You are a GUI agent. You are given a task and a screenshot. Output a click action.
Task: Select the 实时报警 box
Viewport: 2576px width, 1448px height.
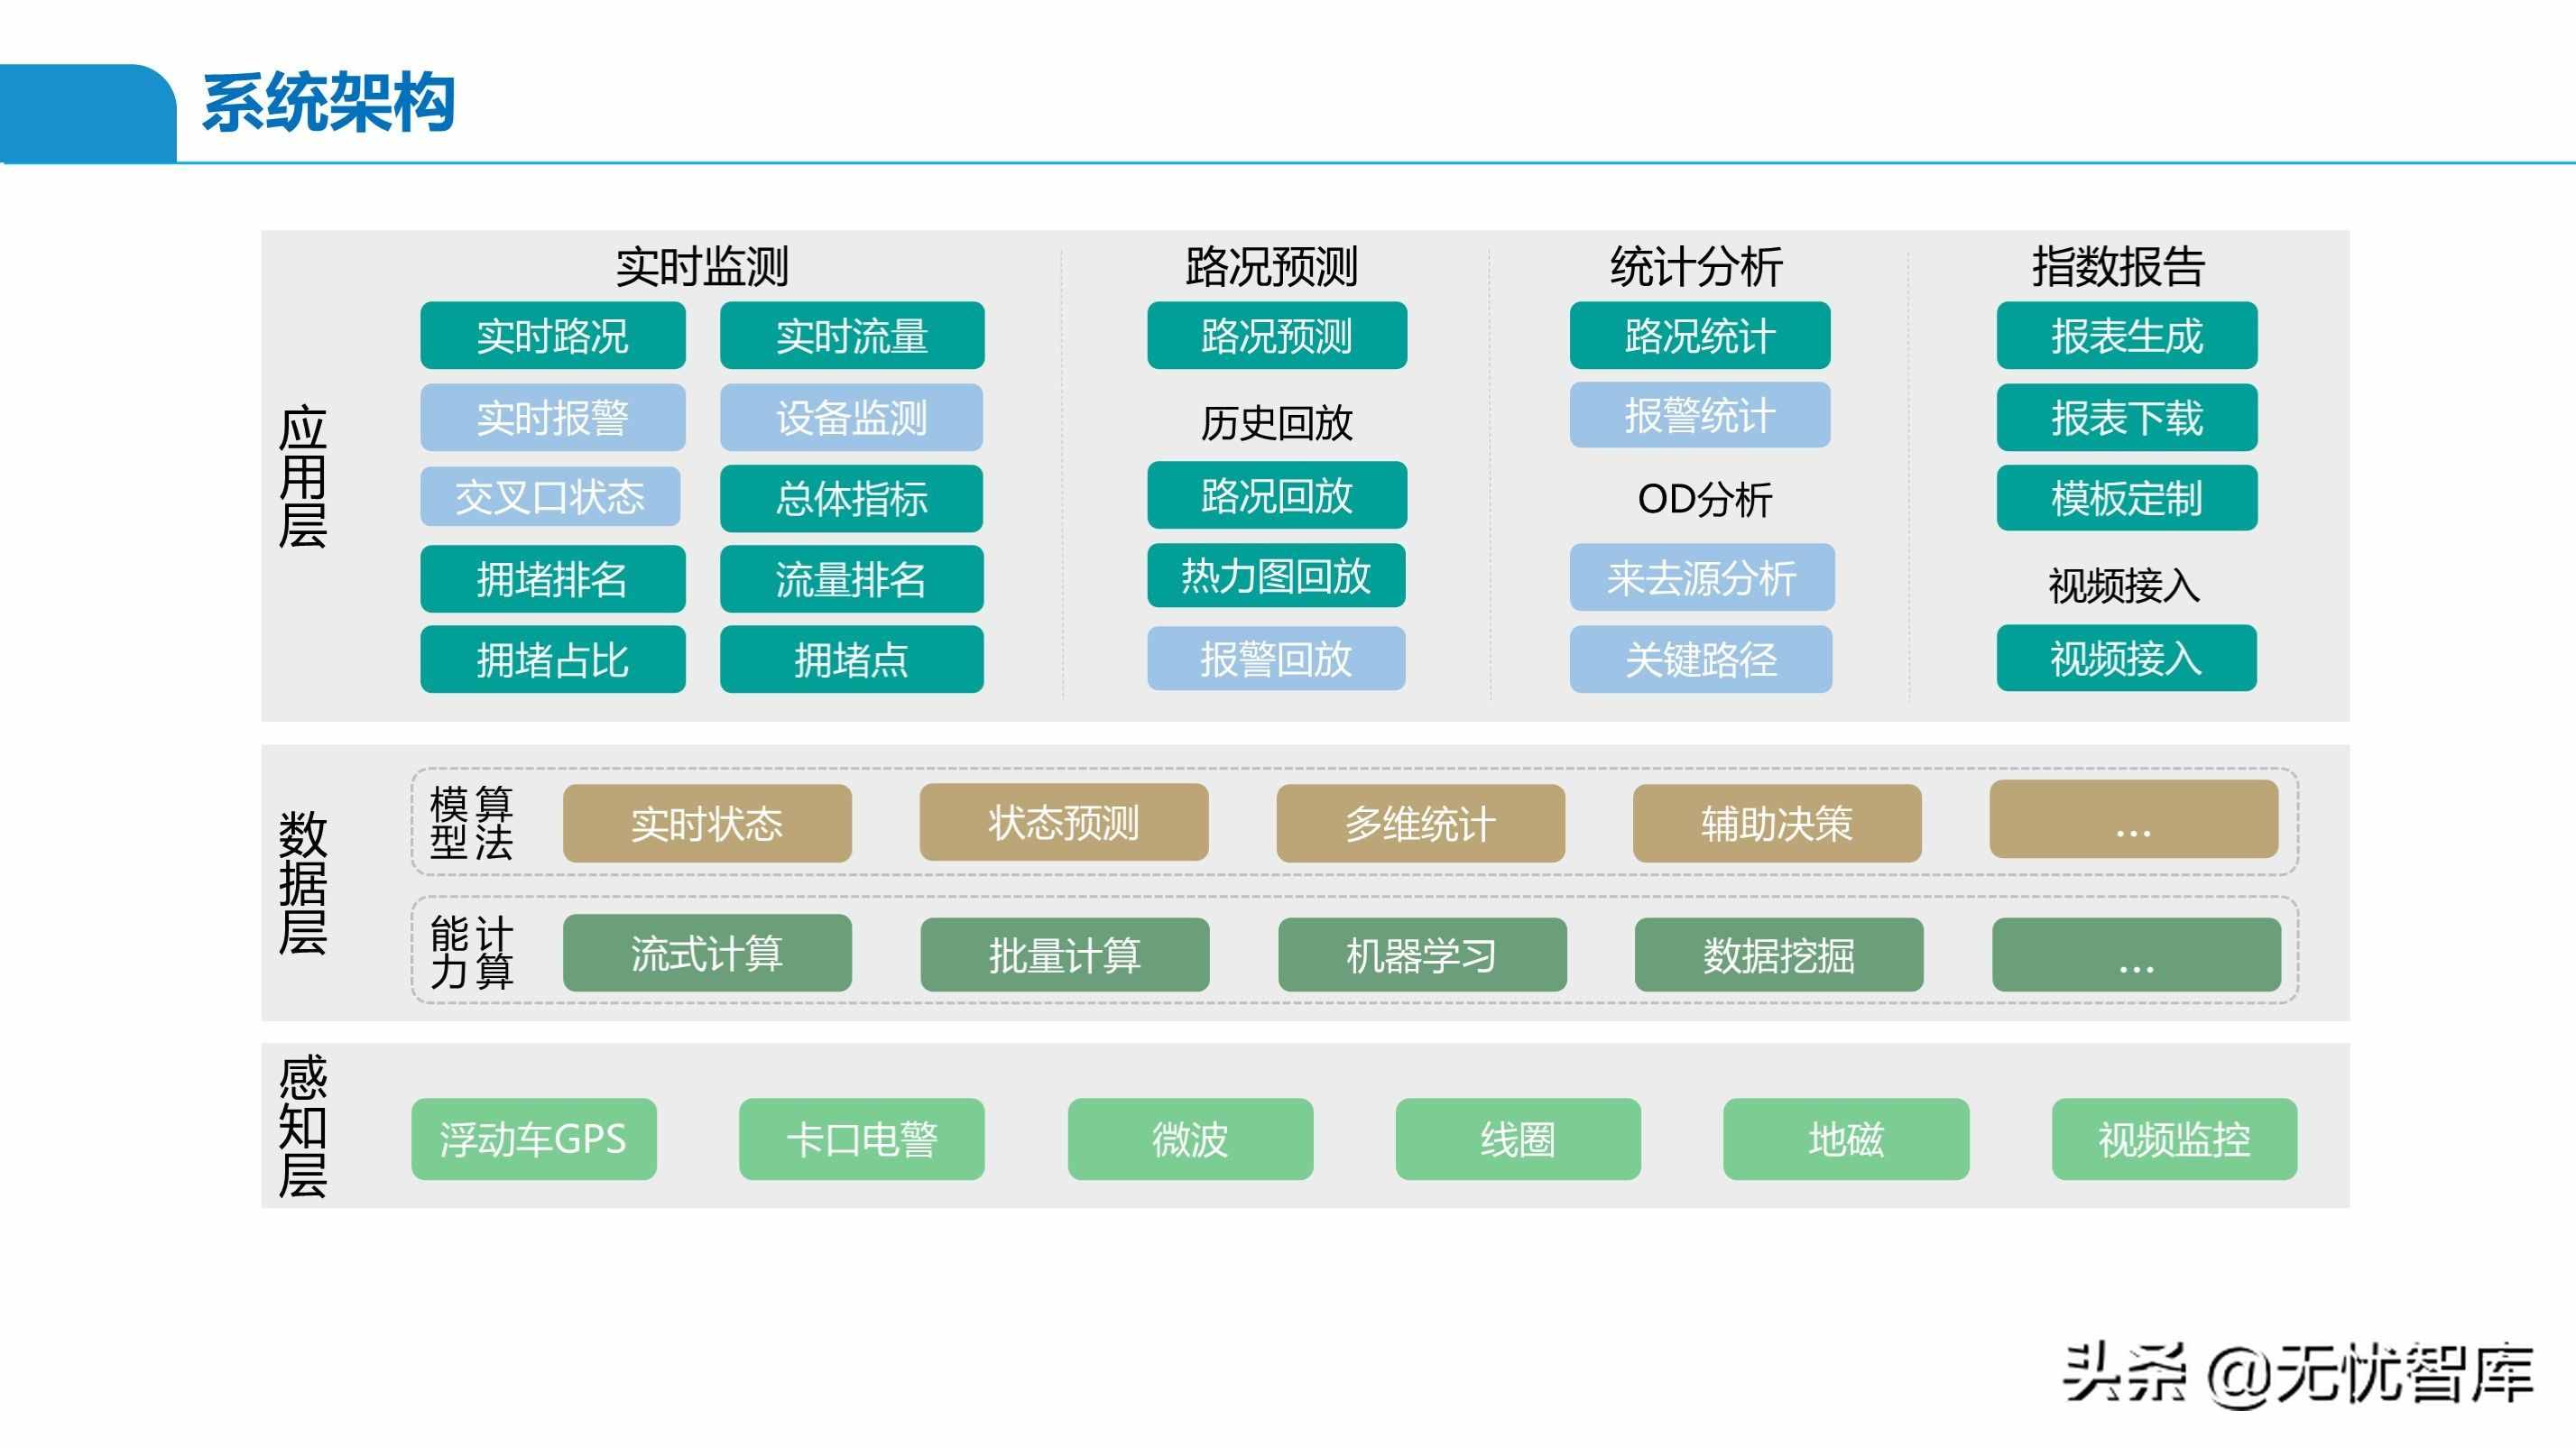(553, 417)
